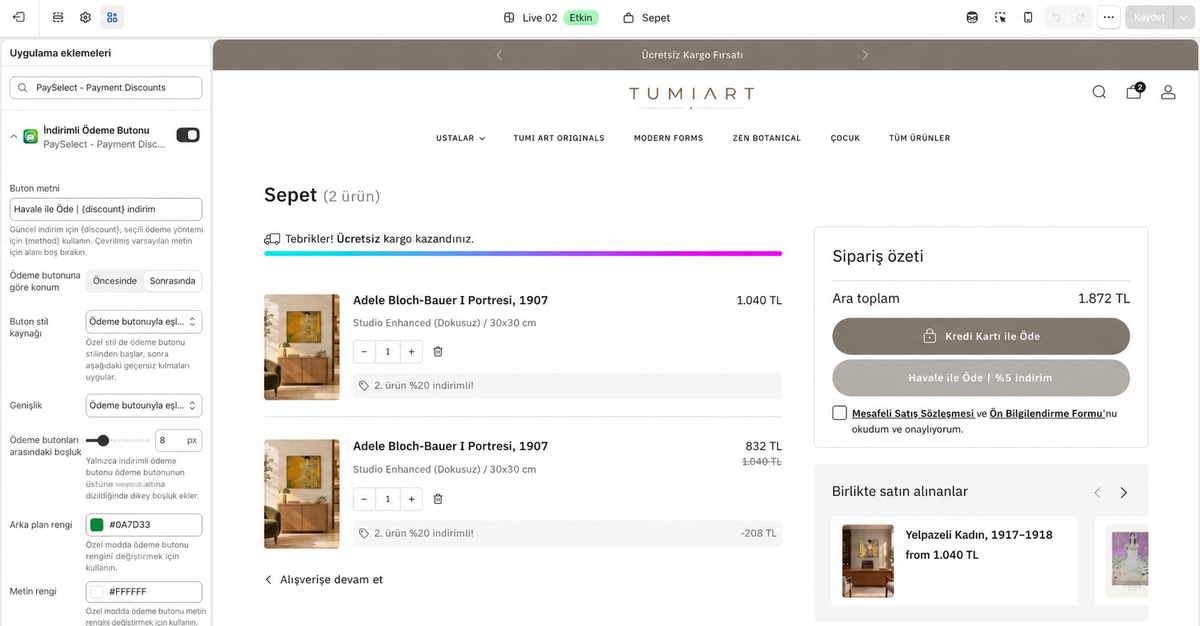
Task: Delete the 832 TL item via trash icon
Action: (x=438, y=498)
